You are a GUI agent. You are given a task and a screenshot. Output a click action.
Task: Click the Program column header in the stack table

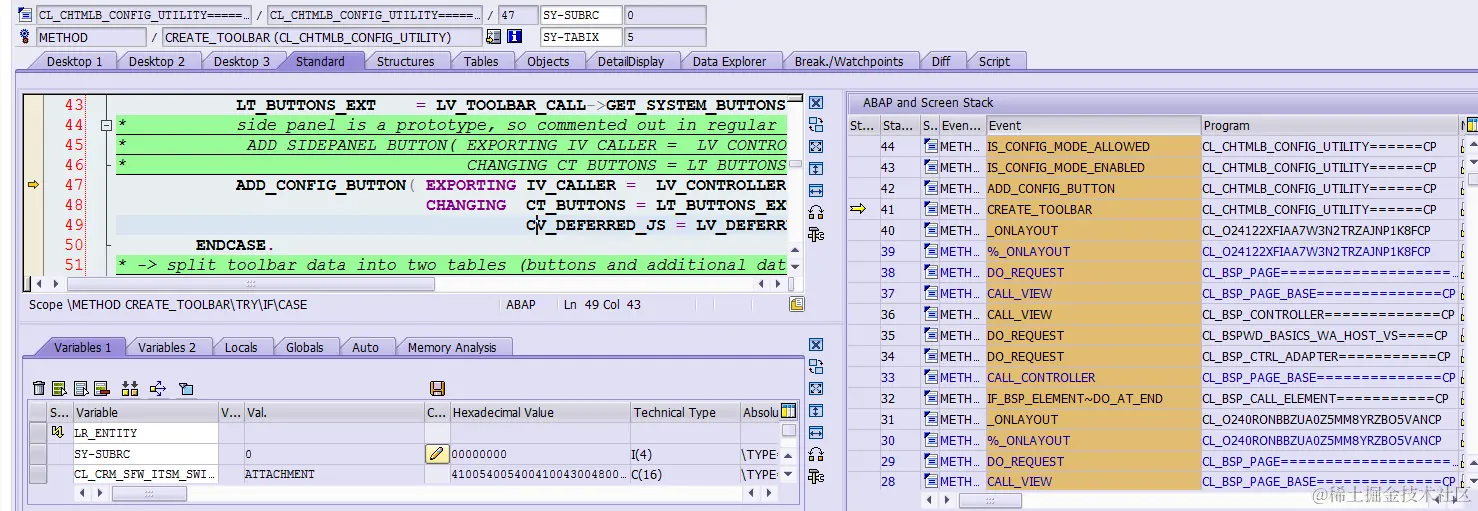1329,125
